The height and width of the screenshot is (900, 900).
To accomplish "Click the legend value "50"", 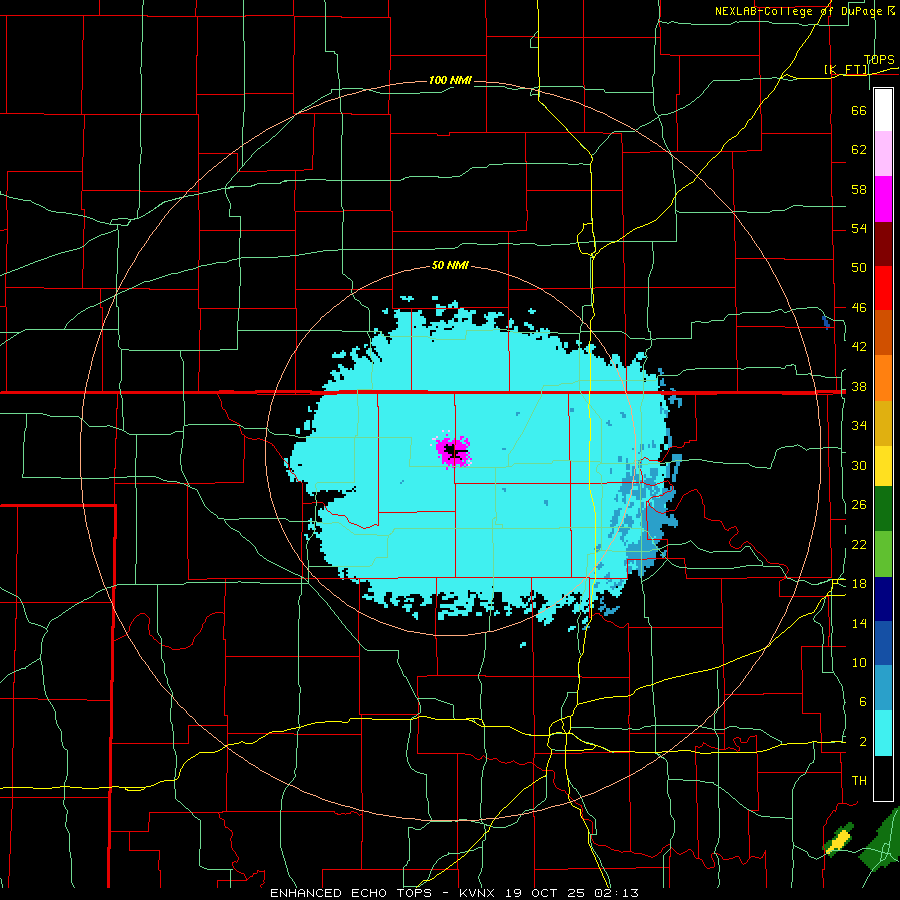I will coord(859,268).
